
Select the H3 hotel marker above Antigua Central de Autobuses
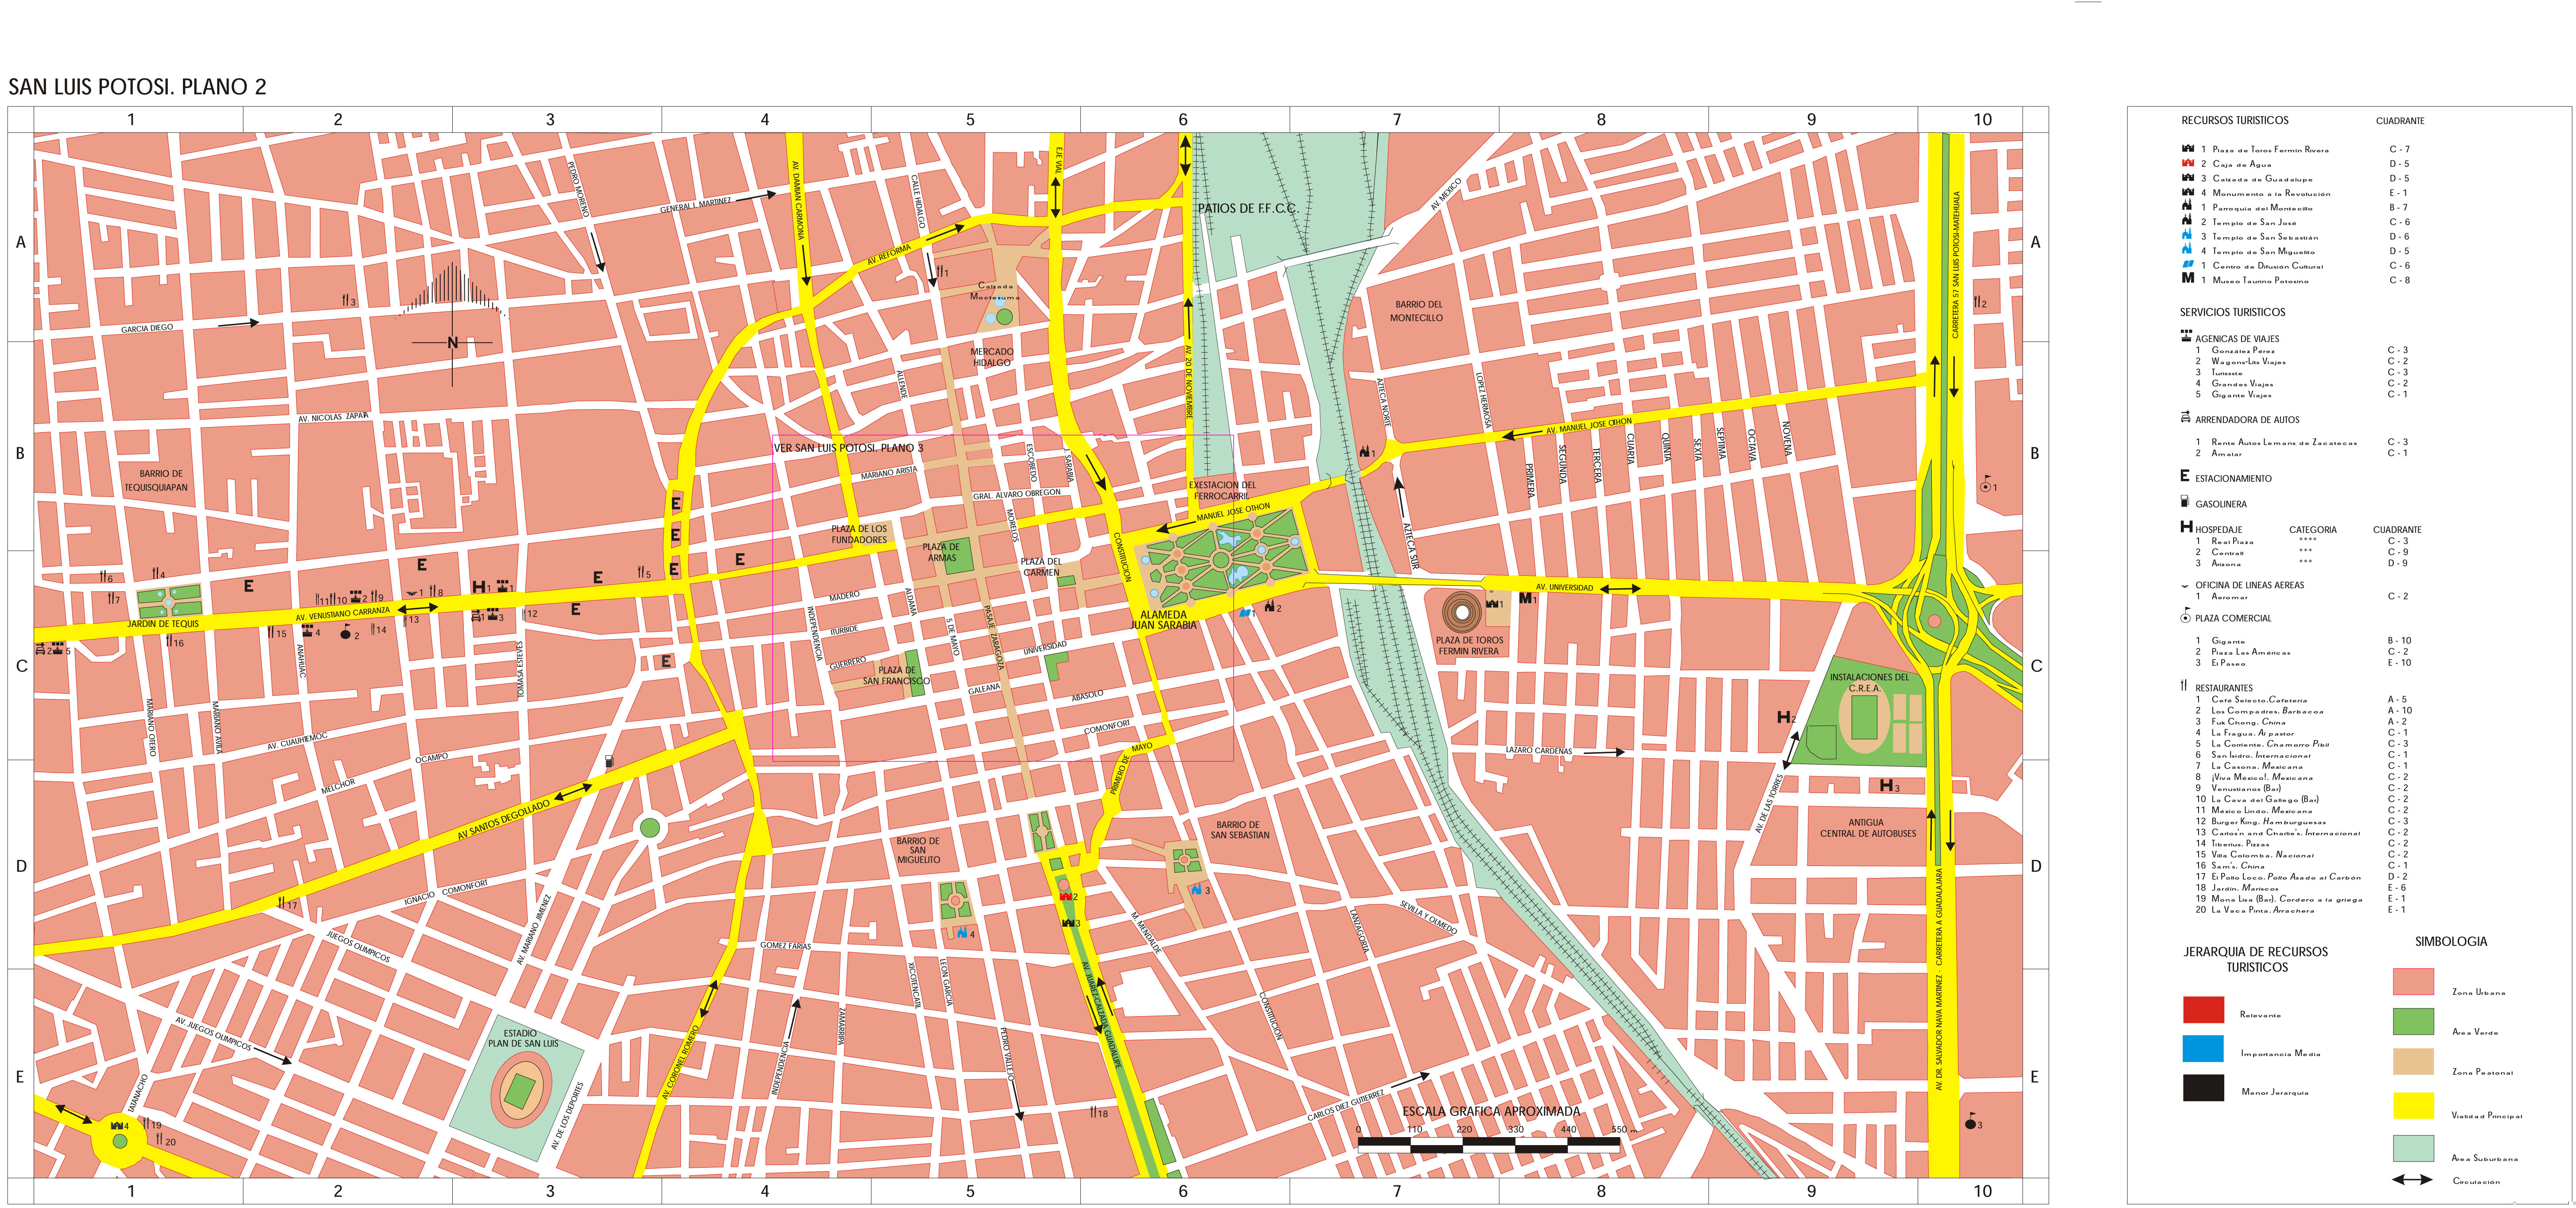click(x=1889, y=786)
